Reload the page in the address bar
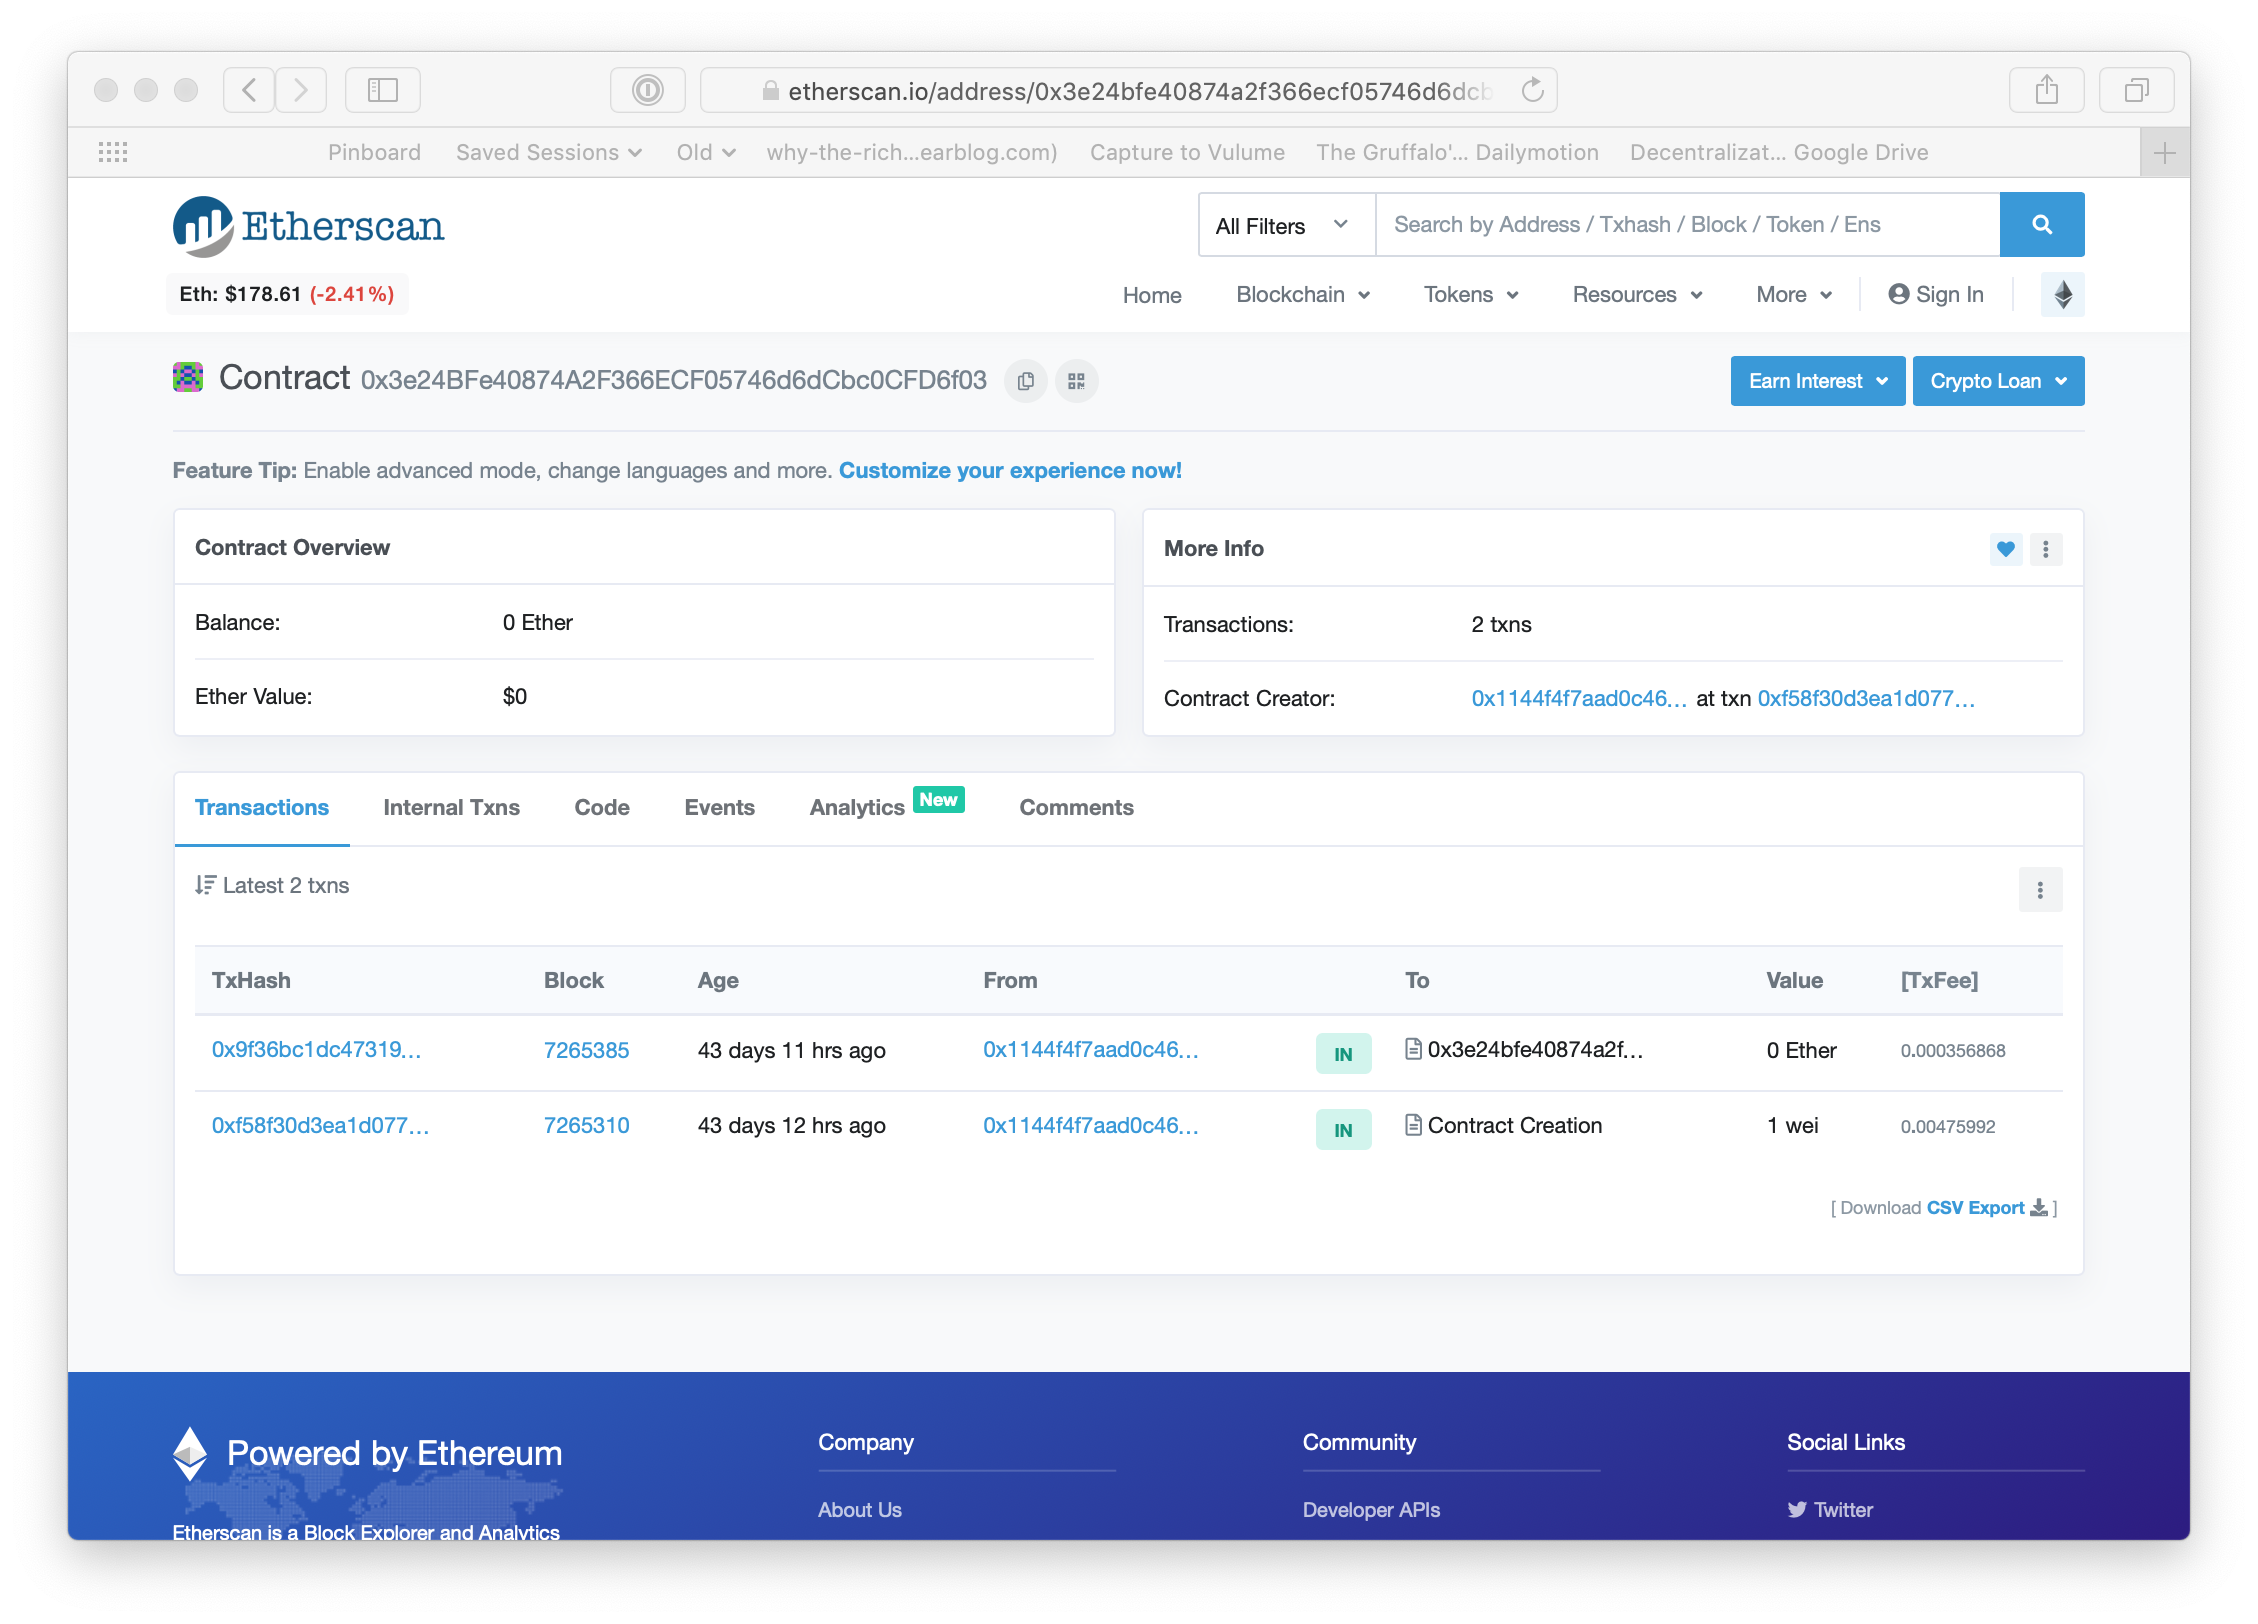 1533,91
